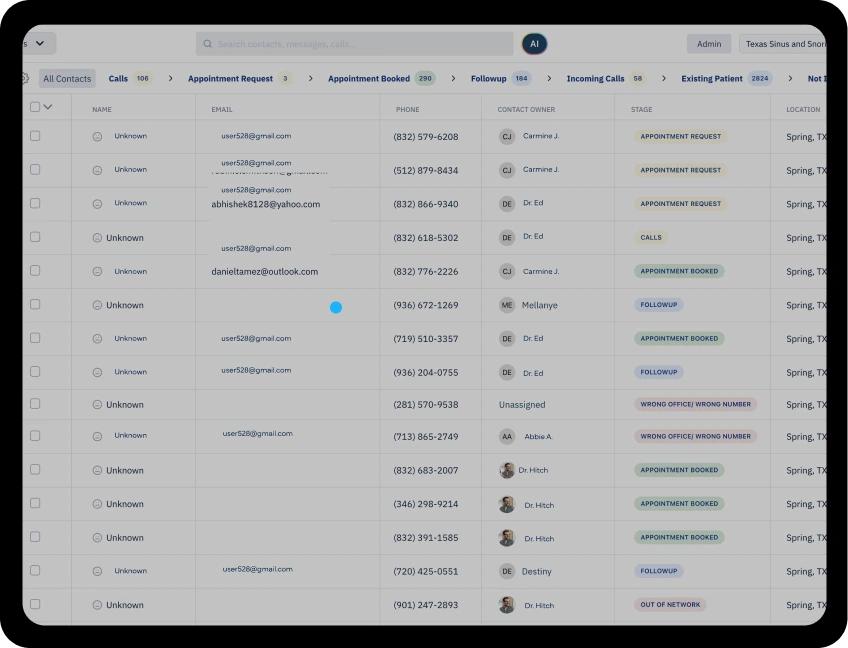Viewport: 848px width, 648px height.
Task: Open the Incoming Calls stage tab
Action: [606, 78]
